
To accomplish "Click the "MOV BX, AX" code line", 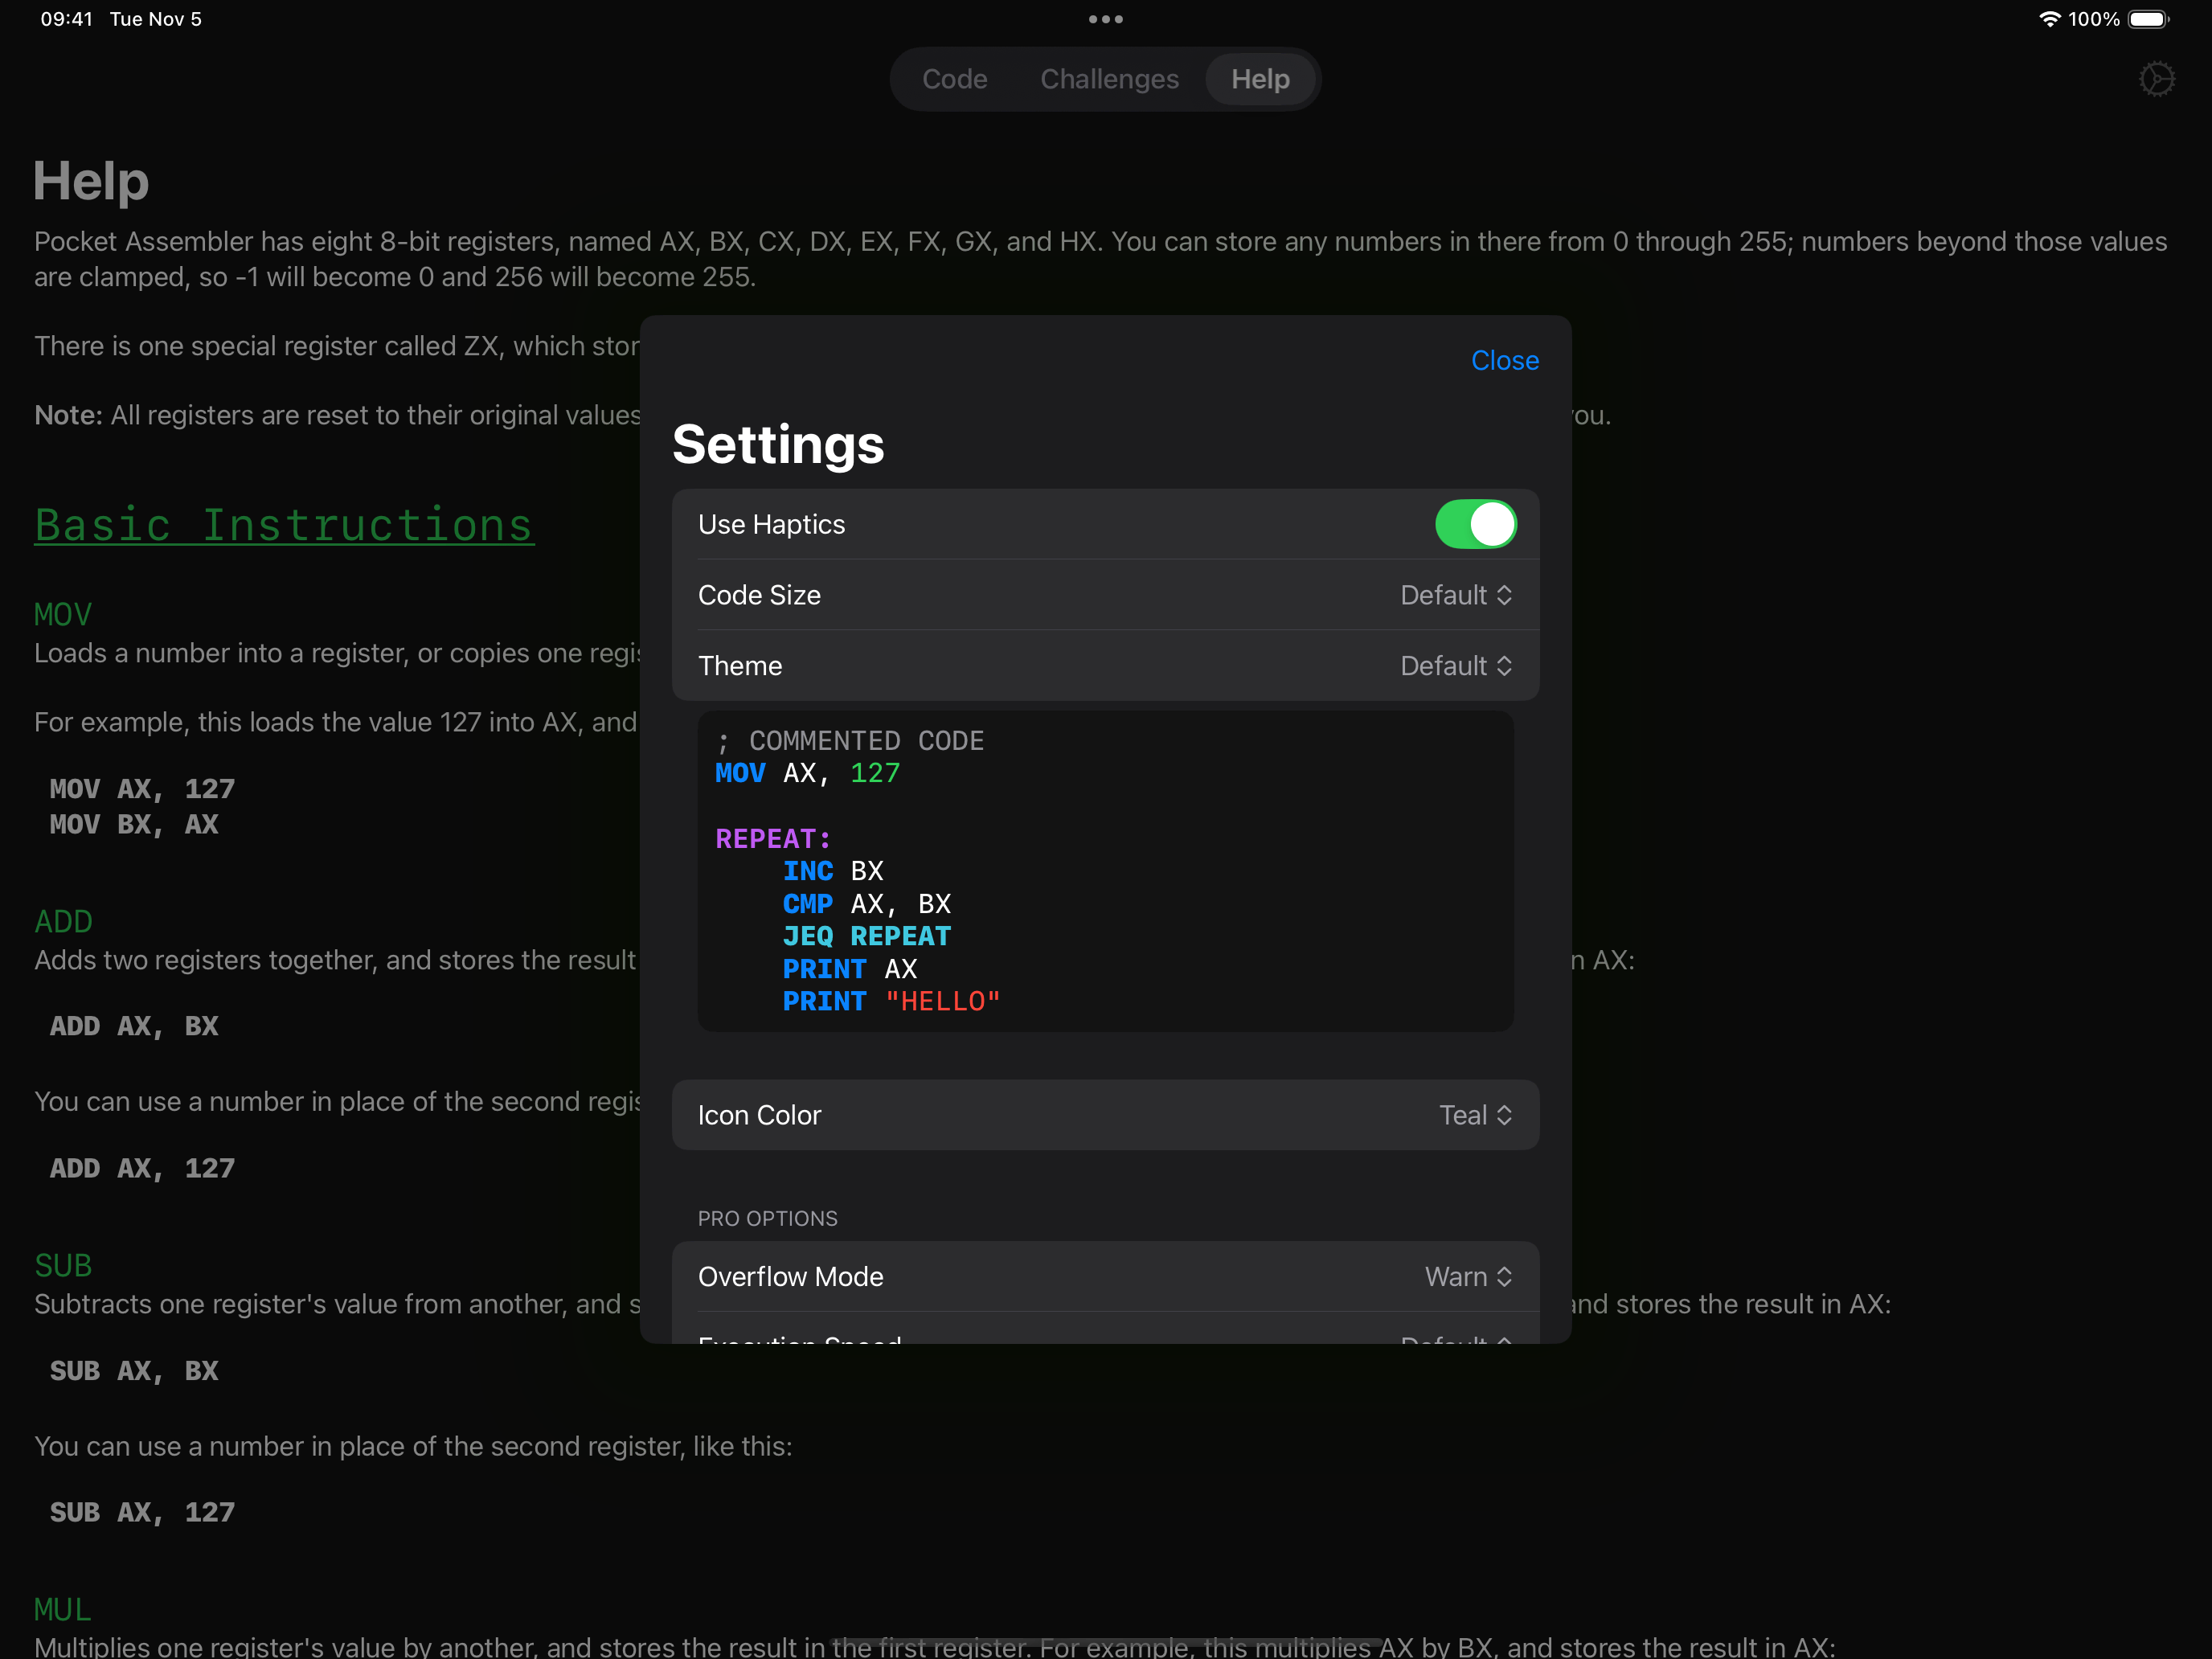I will coord(134,825).
